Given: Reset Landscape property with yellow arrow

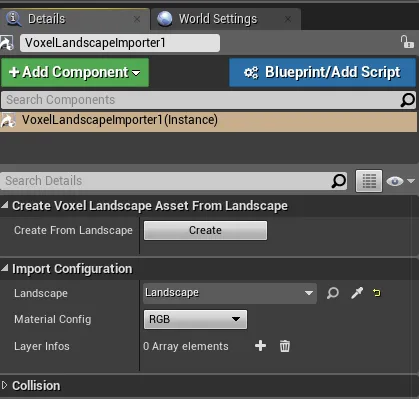Looking at the screenshot, I should (377, 293).
